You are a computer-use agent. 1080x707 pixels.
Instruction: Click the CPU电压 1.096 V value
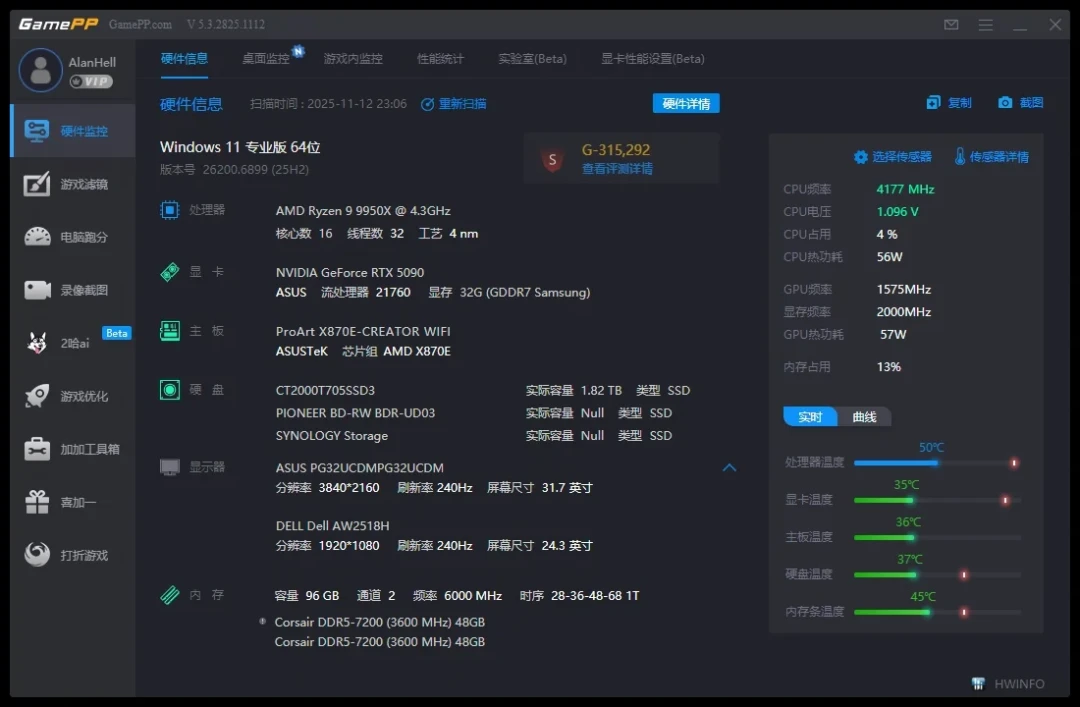pyautogui.click(x=897, y=212)
